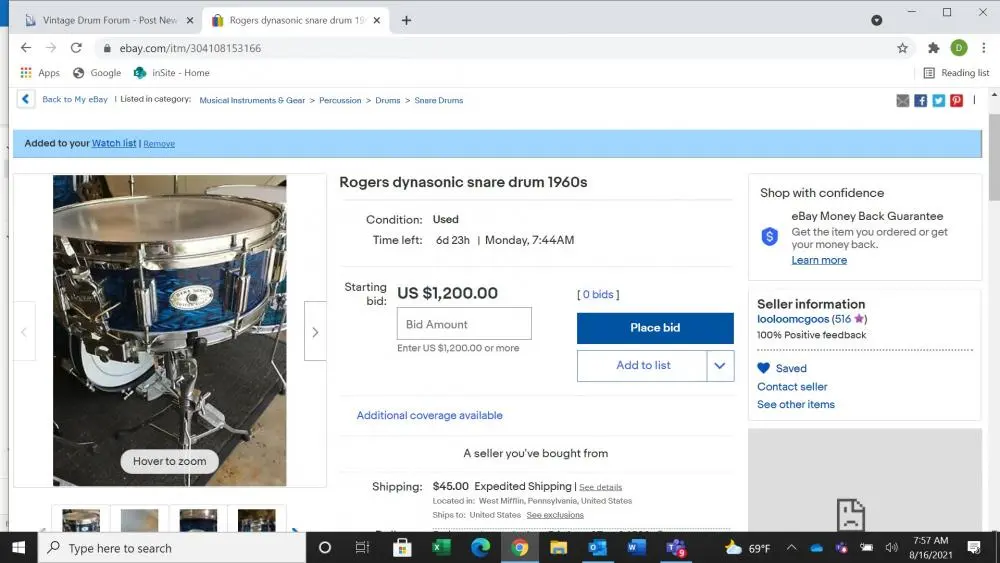Bookmark this page with star icon

tap(902, 48)
